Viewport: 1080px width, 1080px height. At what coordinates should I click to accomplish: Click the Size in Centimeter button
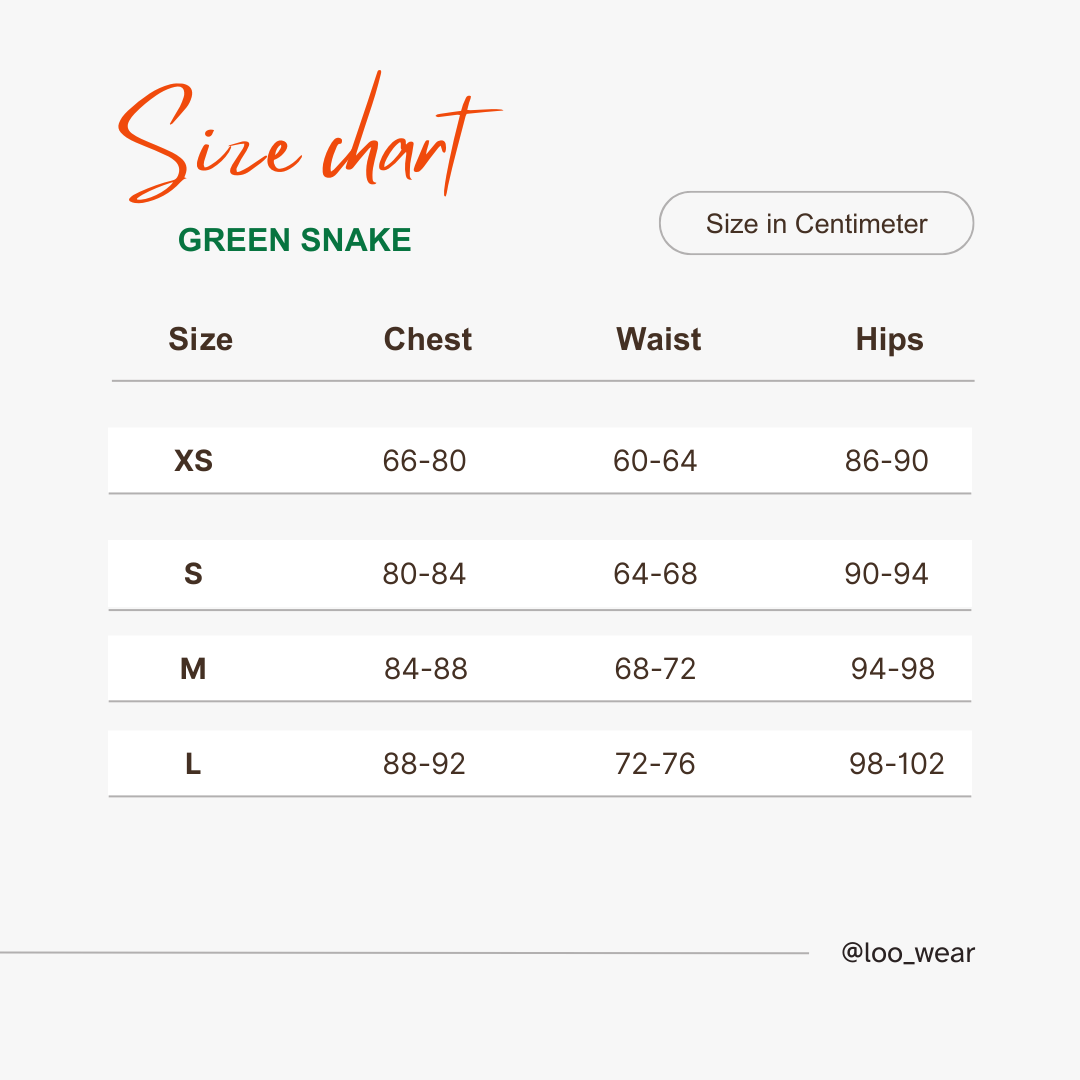pyautogui.click(x=816, y=223)
